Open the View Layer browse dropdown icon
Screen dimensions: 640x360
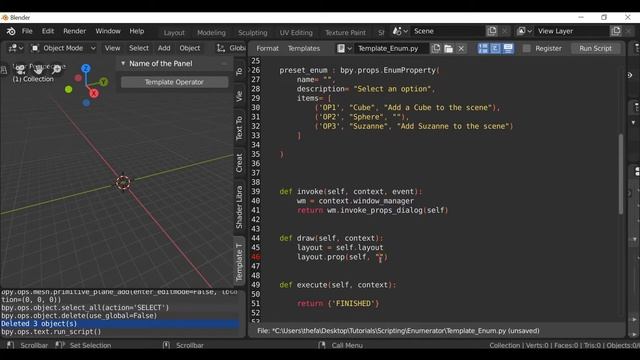coord(524,31)
